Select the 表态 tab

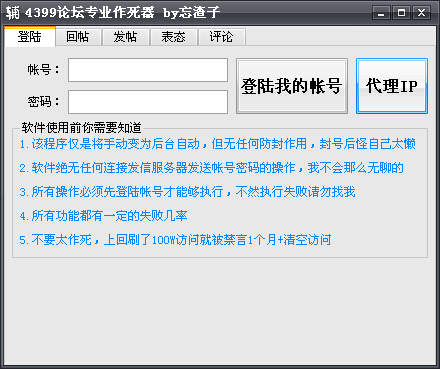[174, 37]
